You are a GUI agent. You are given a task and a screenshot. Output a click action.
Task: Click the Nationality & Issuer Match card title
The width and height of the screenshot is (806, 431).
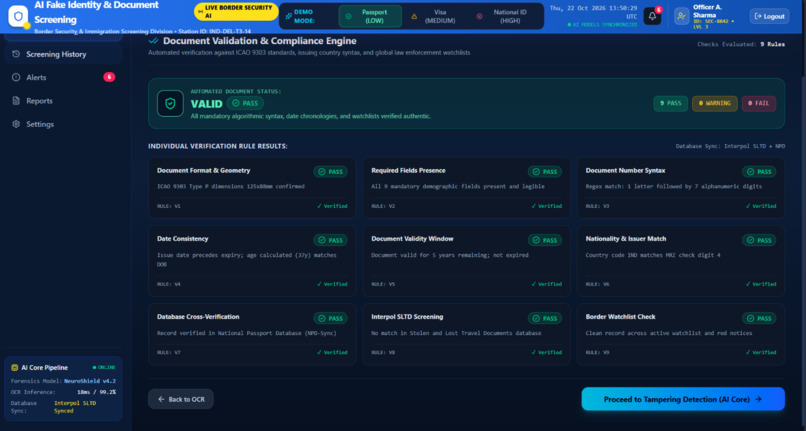(x=626, y=239)
